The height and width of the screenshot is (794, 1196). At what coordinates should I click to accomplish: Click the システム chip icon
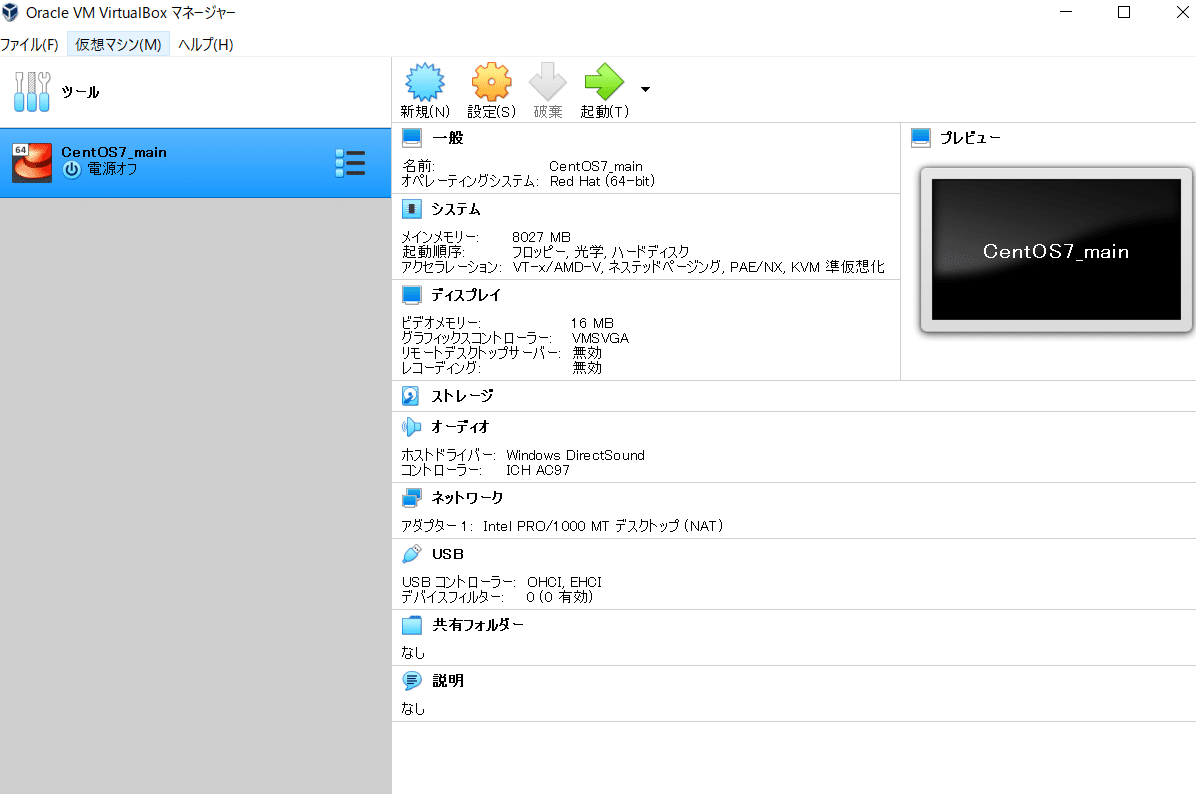412,209
